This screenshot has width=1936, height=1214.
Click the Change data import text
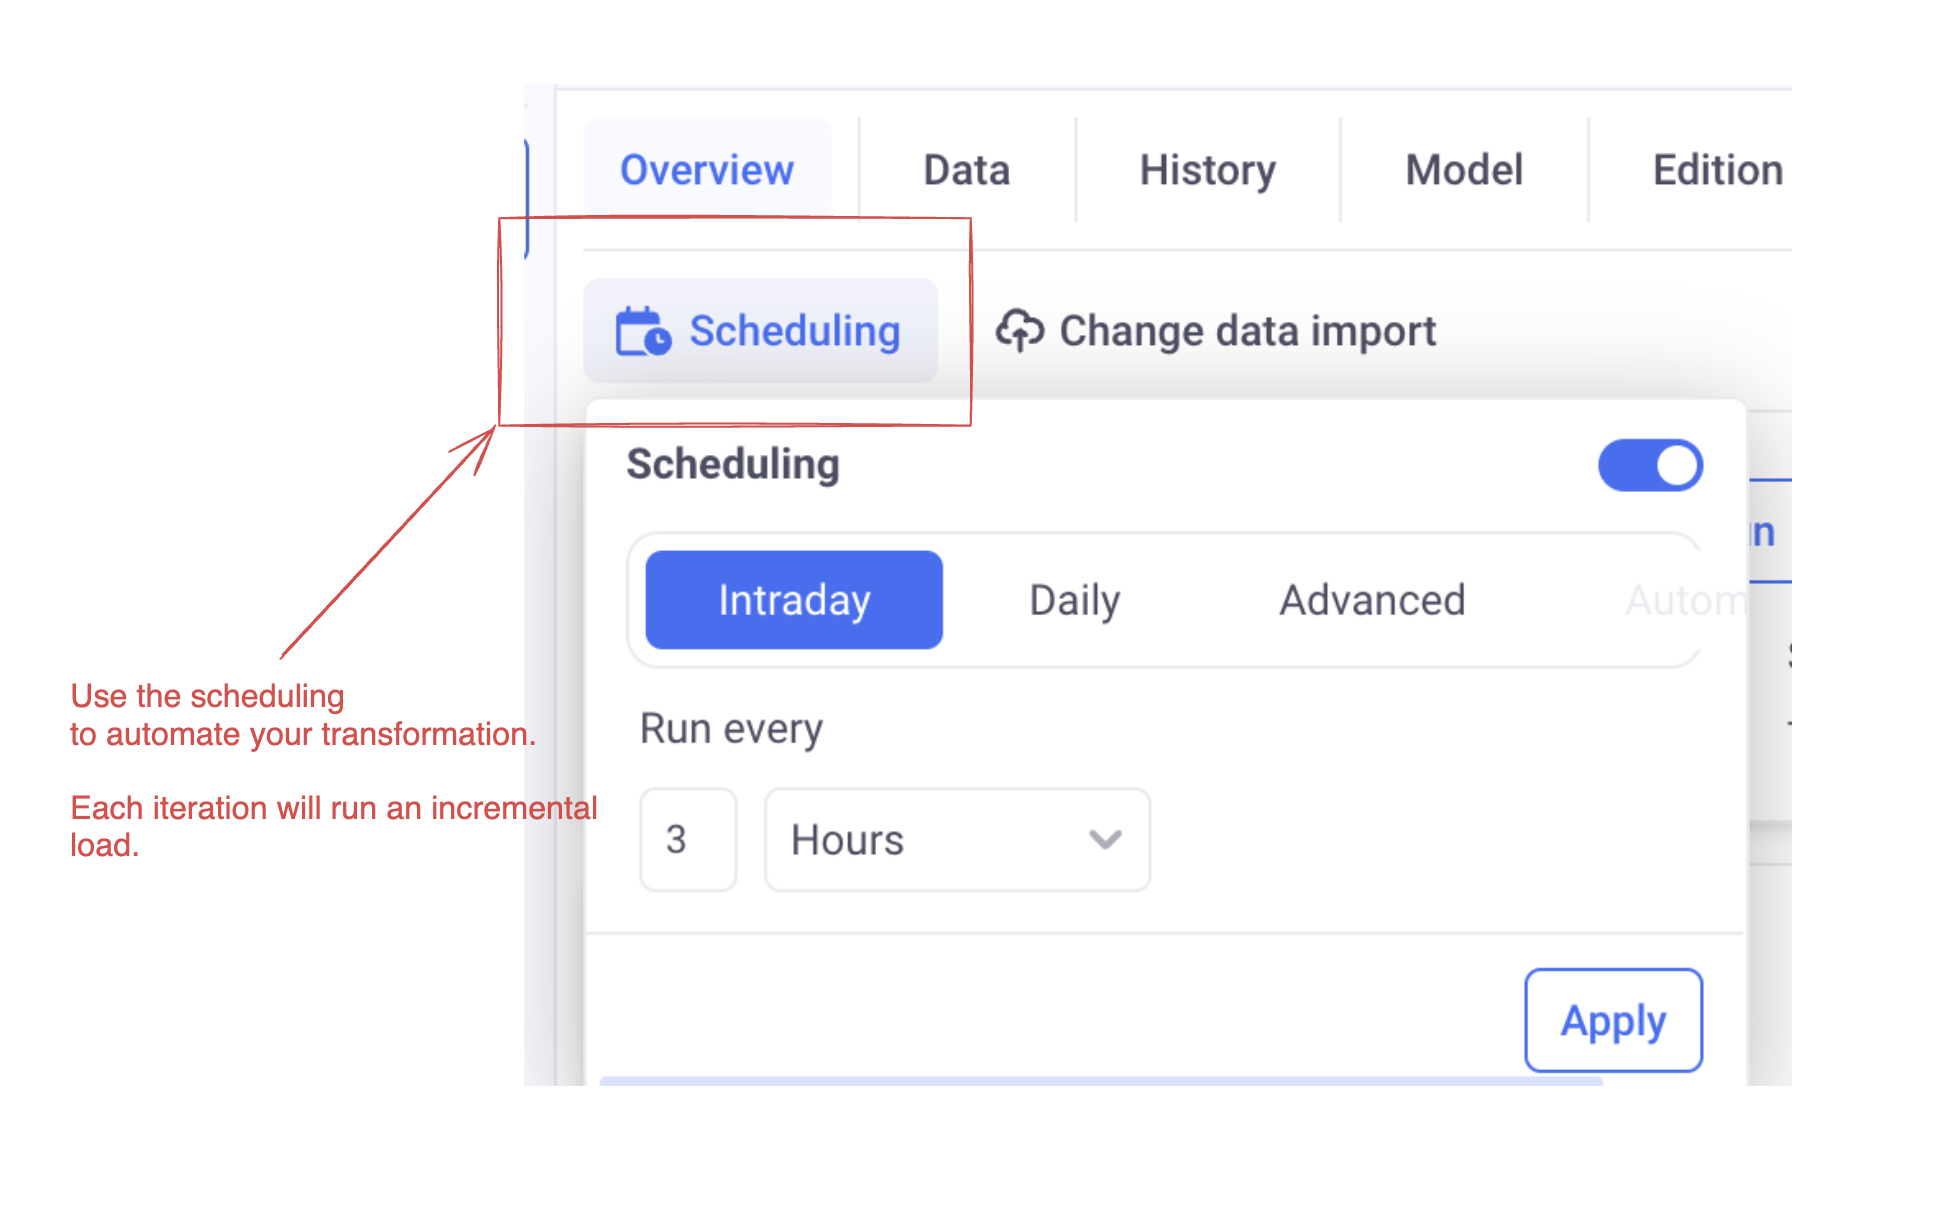tap(1247, 331)
